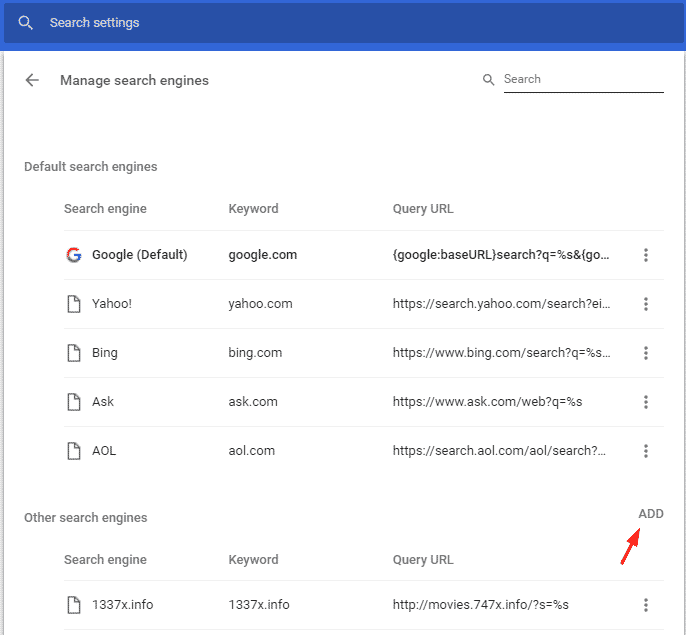Open the three-dot menu for Bing

[646, 353]
